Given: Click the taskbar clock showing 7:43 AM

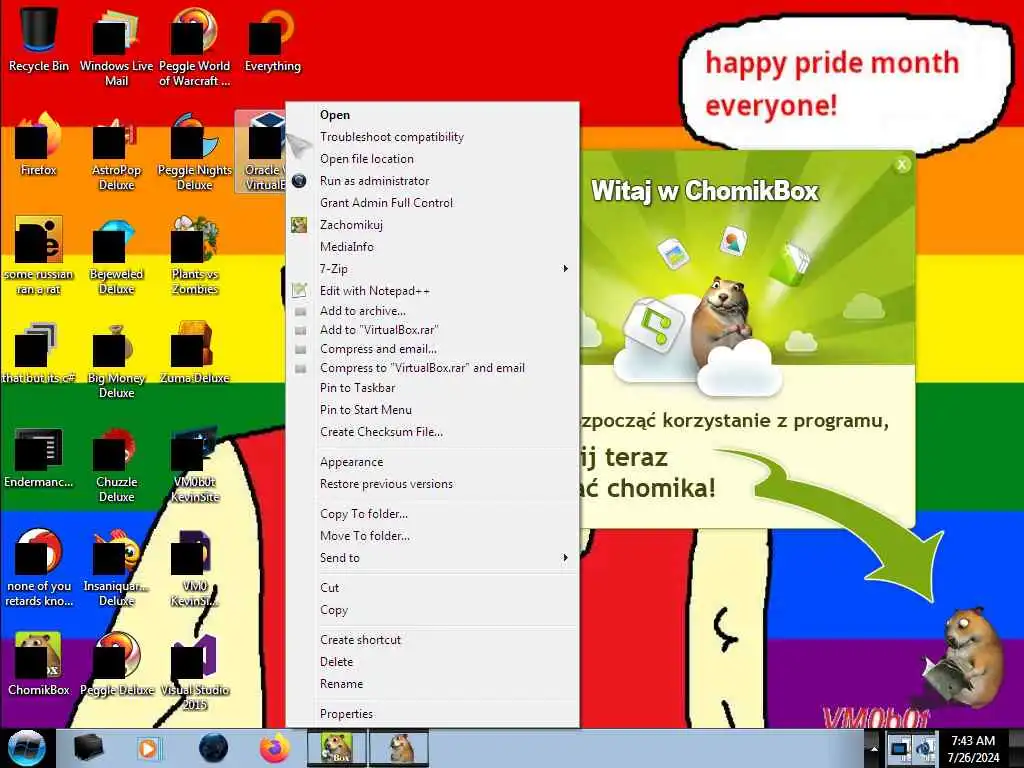Looking at the screenshot, I should pos(973,748).
